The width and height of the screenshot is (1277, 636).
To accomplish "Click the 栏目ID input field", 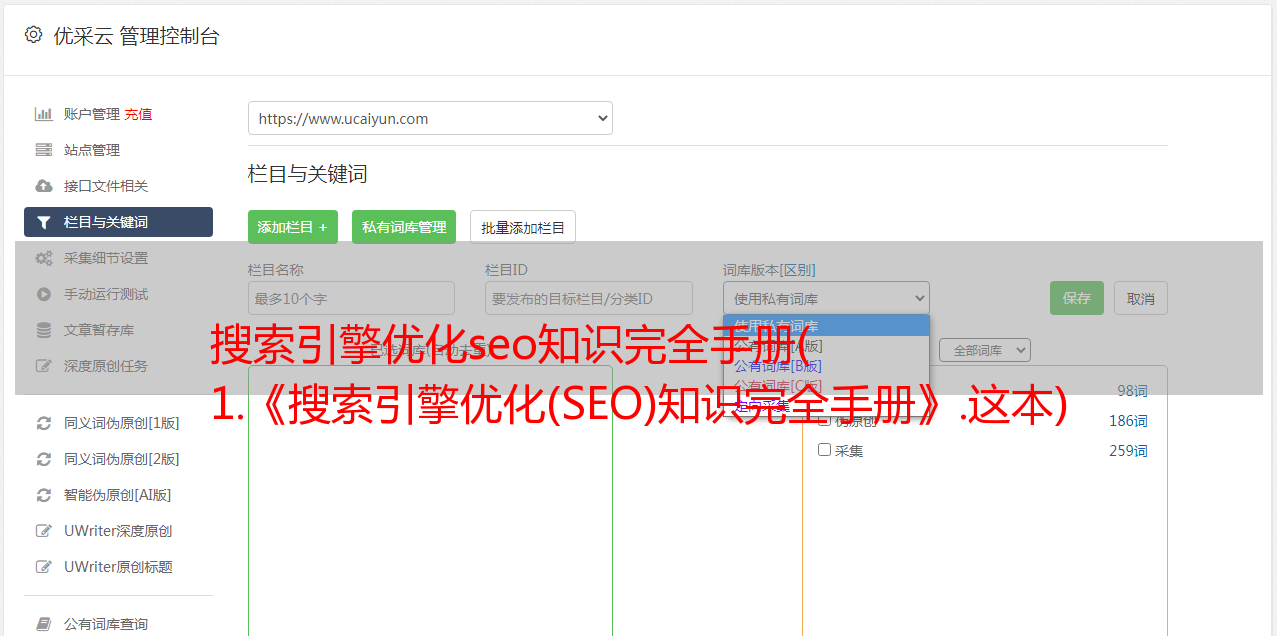I will [x=589, y=298].
